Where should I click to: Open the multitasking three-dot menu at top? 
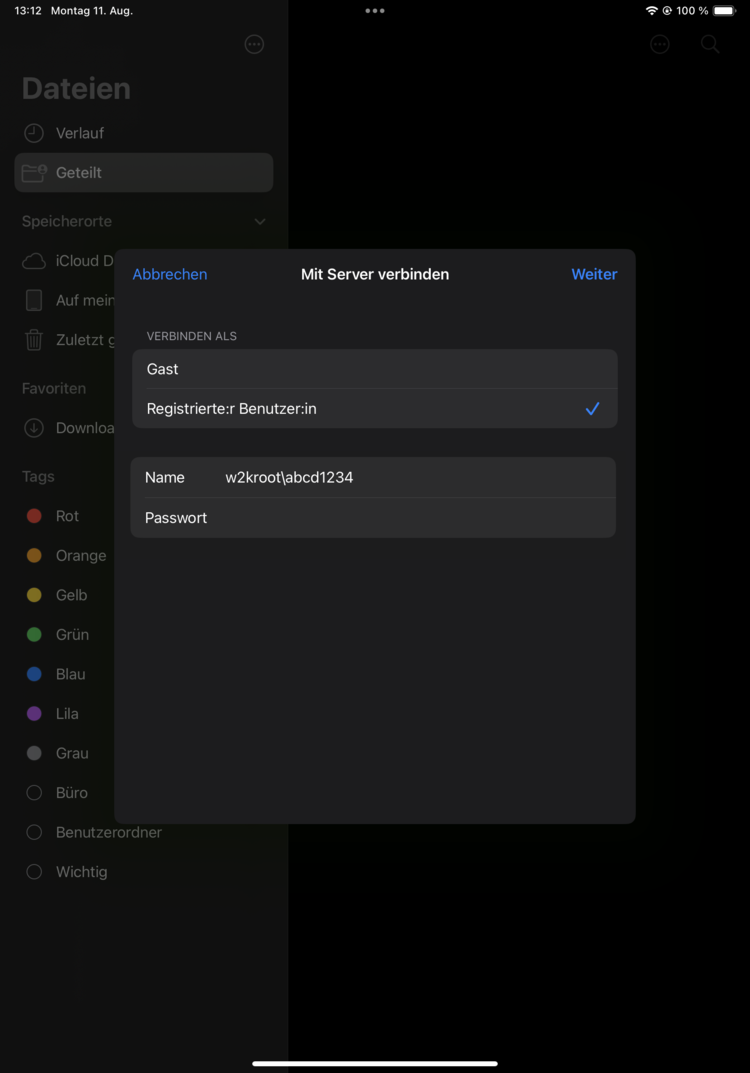[375, 11]
